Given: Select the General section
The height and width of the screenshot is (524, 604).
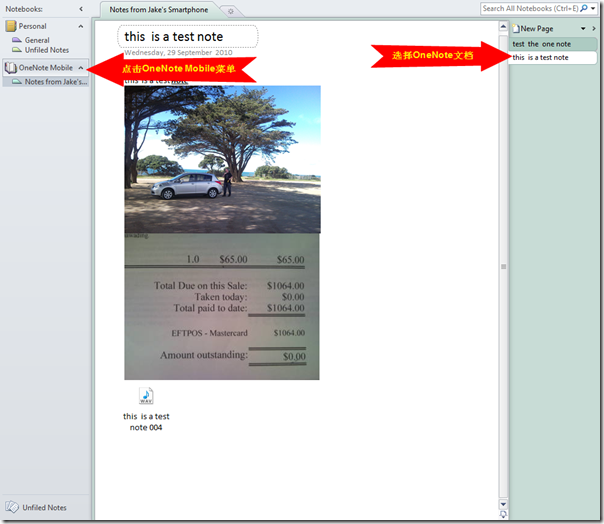Looking at the screenshot, I should 37,40.
